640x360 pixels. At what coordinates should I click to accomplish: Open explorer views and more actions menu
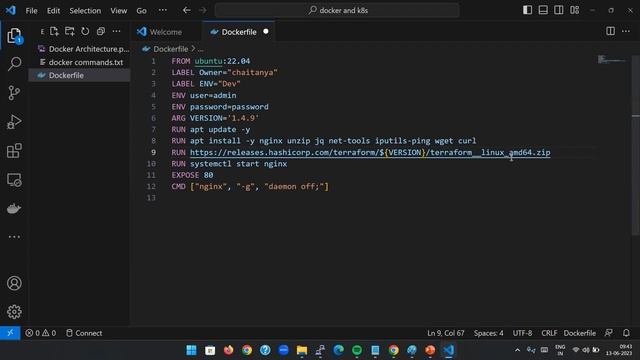click(116, 31)
